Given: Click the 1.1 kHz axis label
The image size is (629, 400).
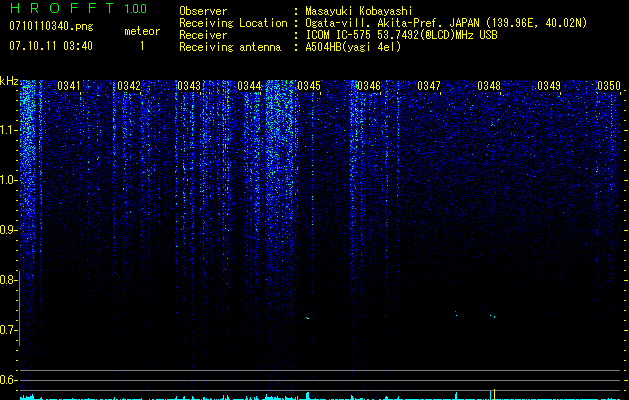Looking at the screenshot, I should pos(8,130).
